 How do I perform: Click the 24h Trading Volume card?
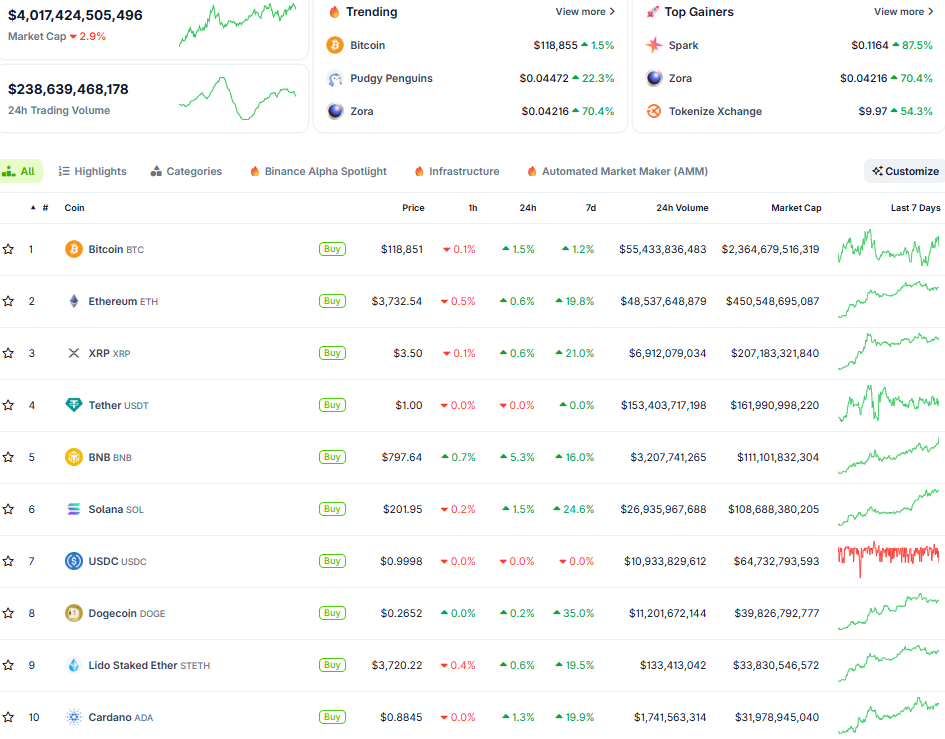coord(154,98)
